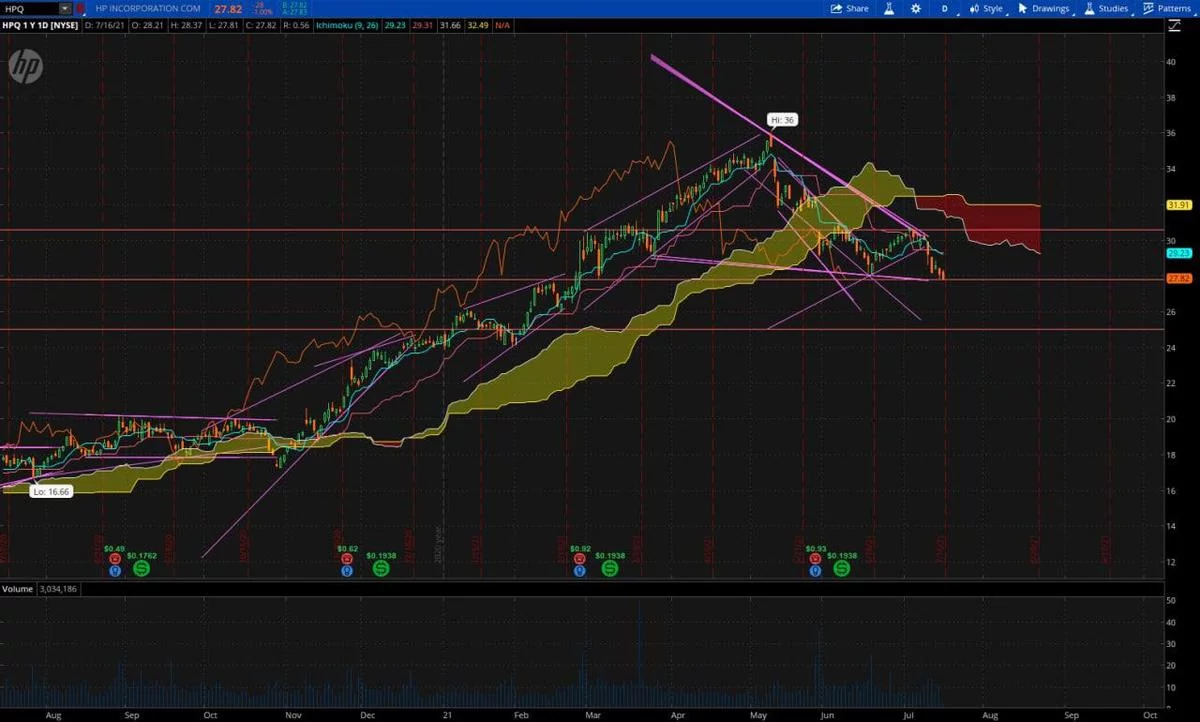1200x722 pixels.
Task: Click the HPQ symbol input field
Action: pyautogui.click(x=30, y=8)
